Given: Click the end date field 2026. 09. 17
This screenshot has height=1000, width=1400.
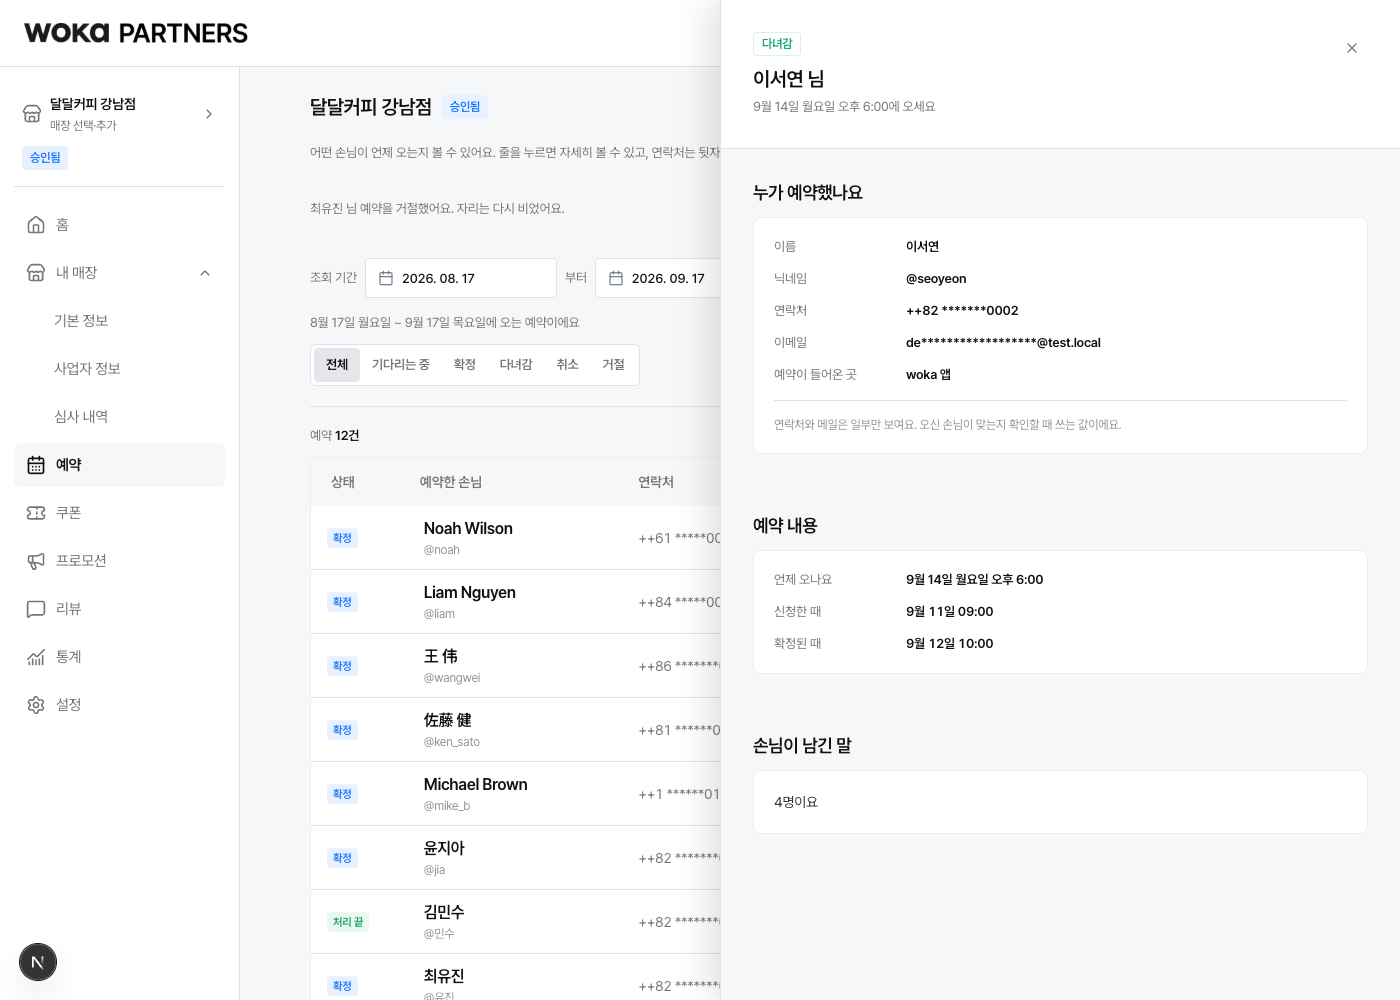Looking at the screenshot, I should pyautogui.click(x=658, y=278).
